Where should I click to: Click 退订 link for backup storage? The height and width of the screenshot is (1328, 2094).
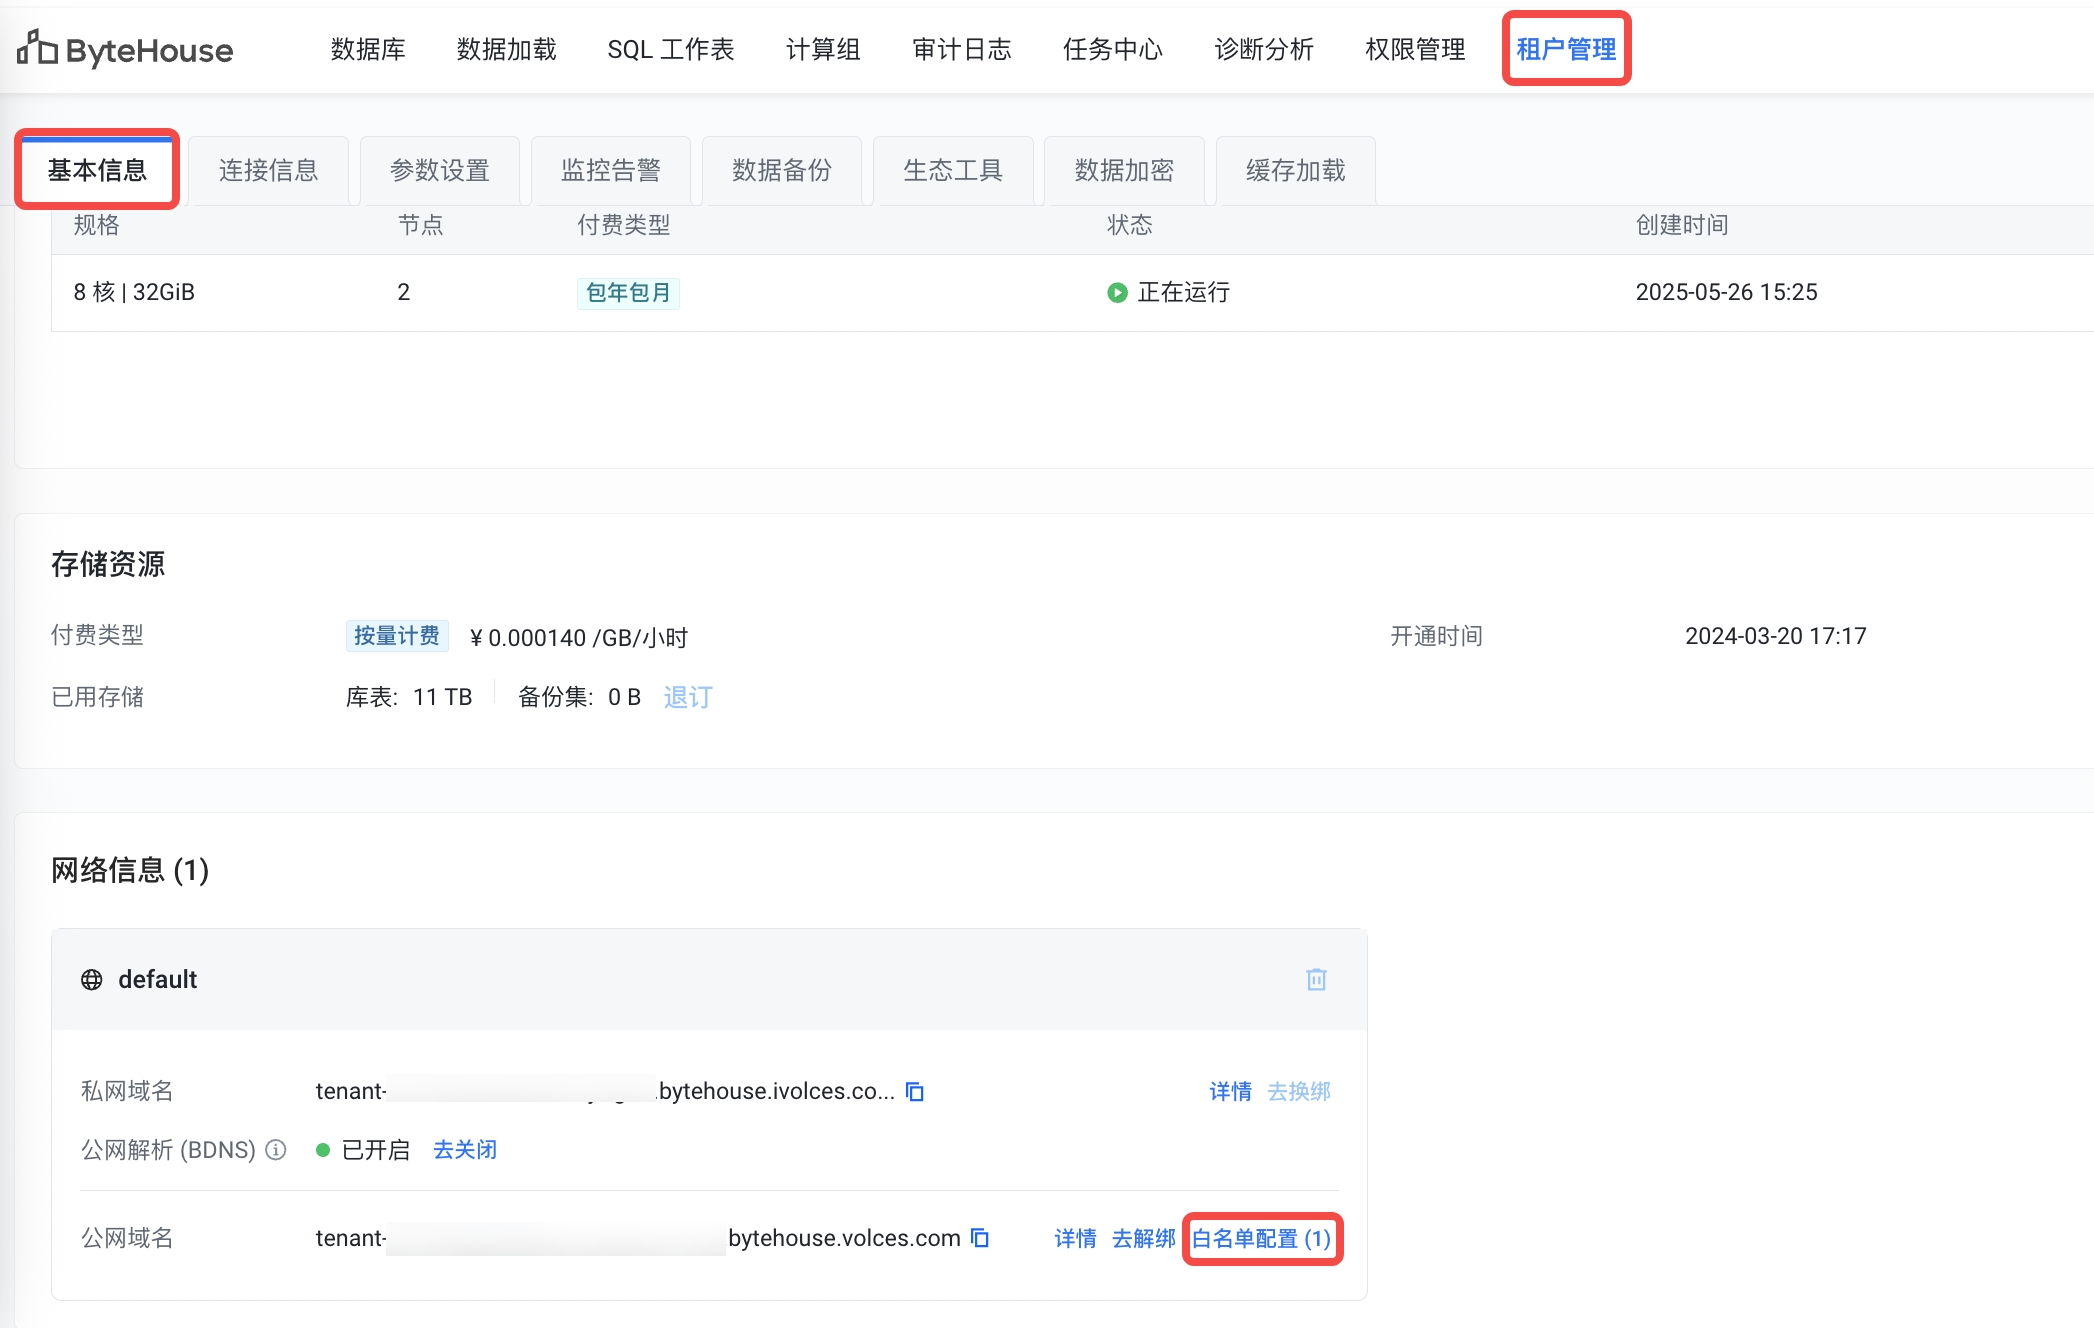click(688, 697)
